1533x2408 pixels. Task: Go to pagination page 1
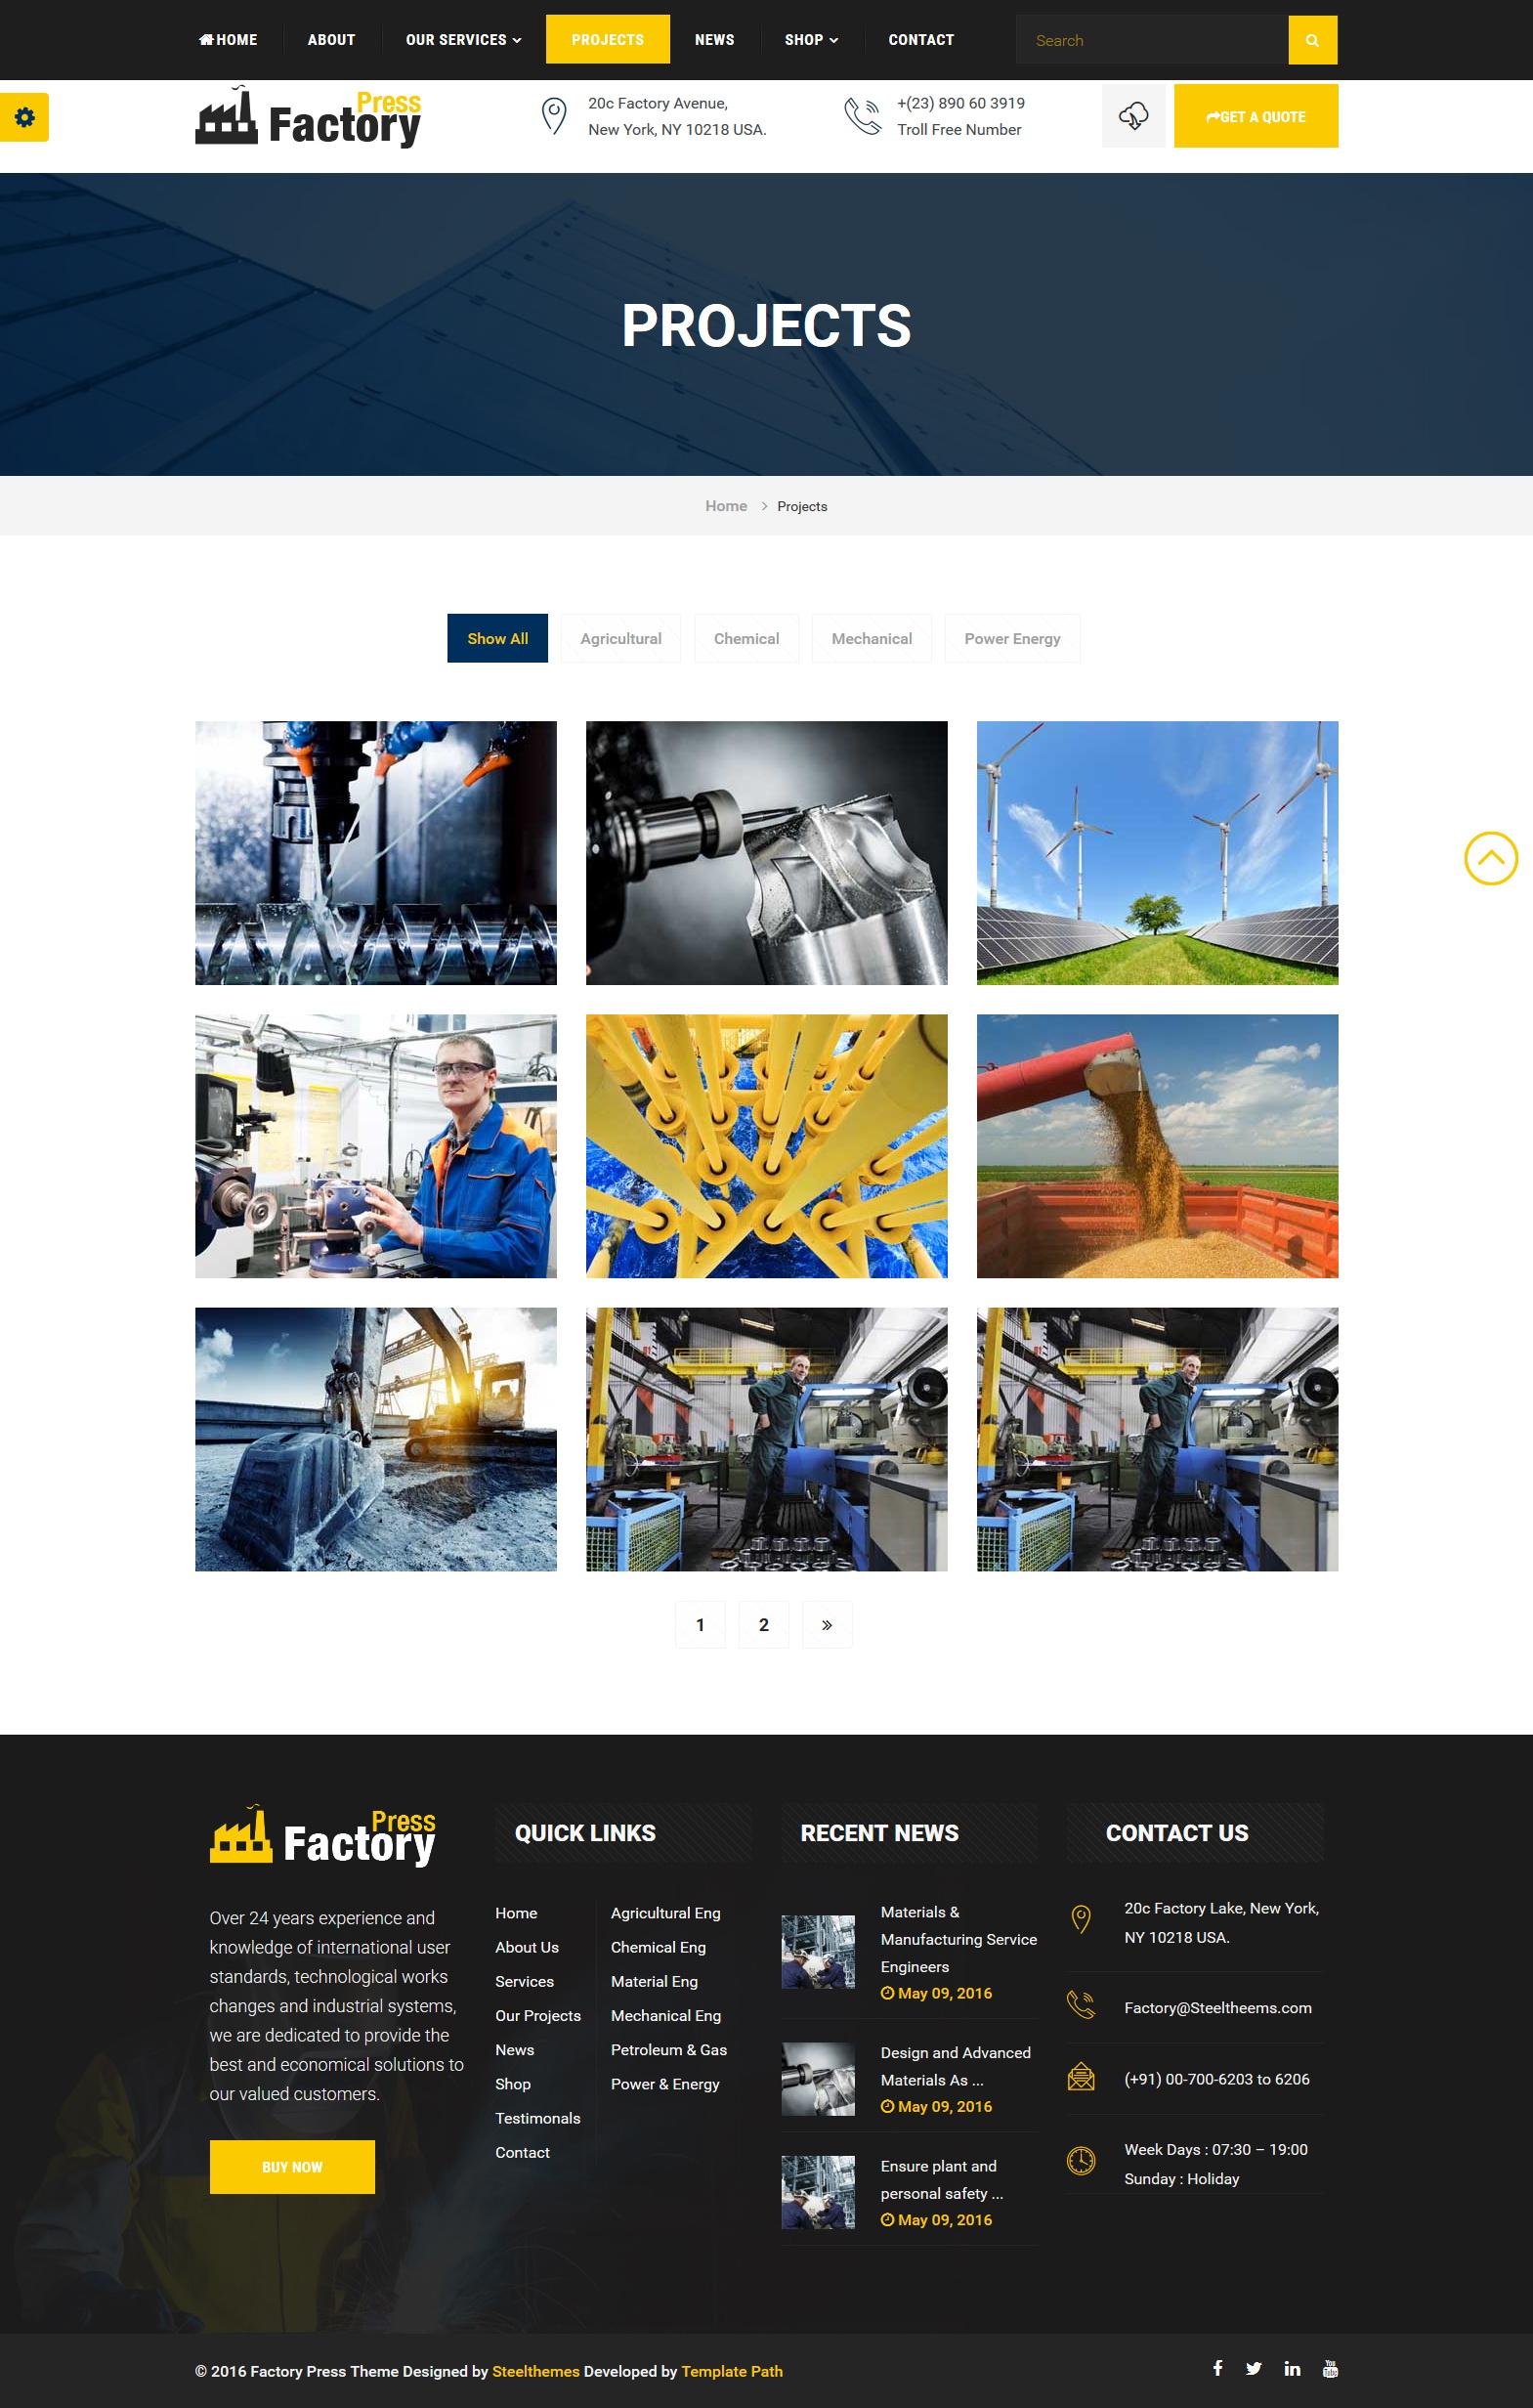[700, 1625]
